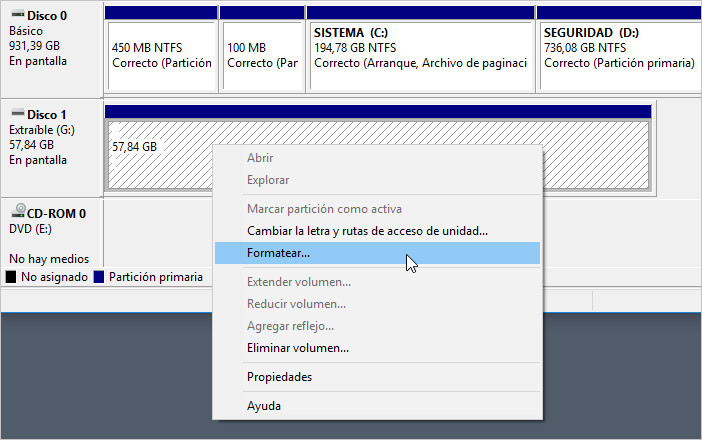The height and width of the screenshot is (440, 702).
Task: Click the black 'No asignado' legend swatch
Action: point(11,277)
